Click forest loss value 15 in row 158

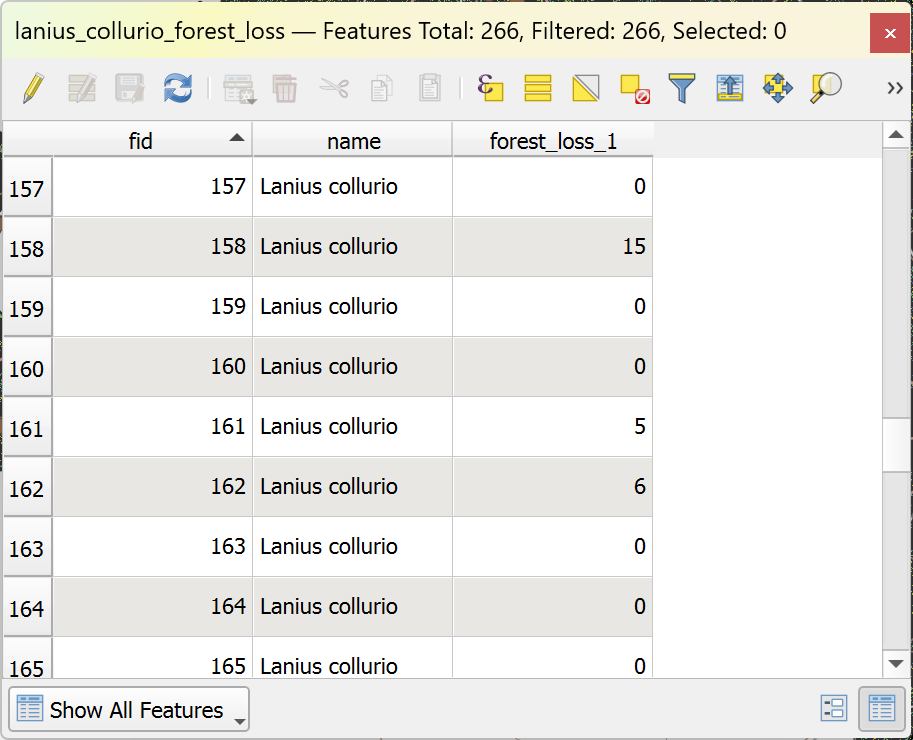coord(553,247)
